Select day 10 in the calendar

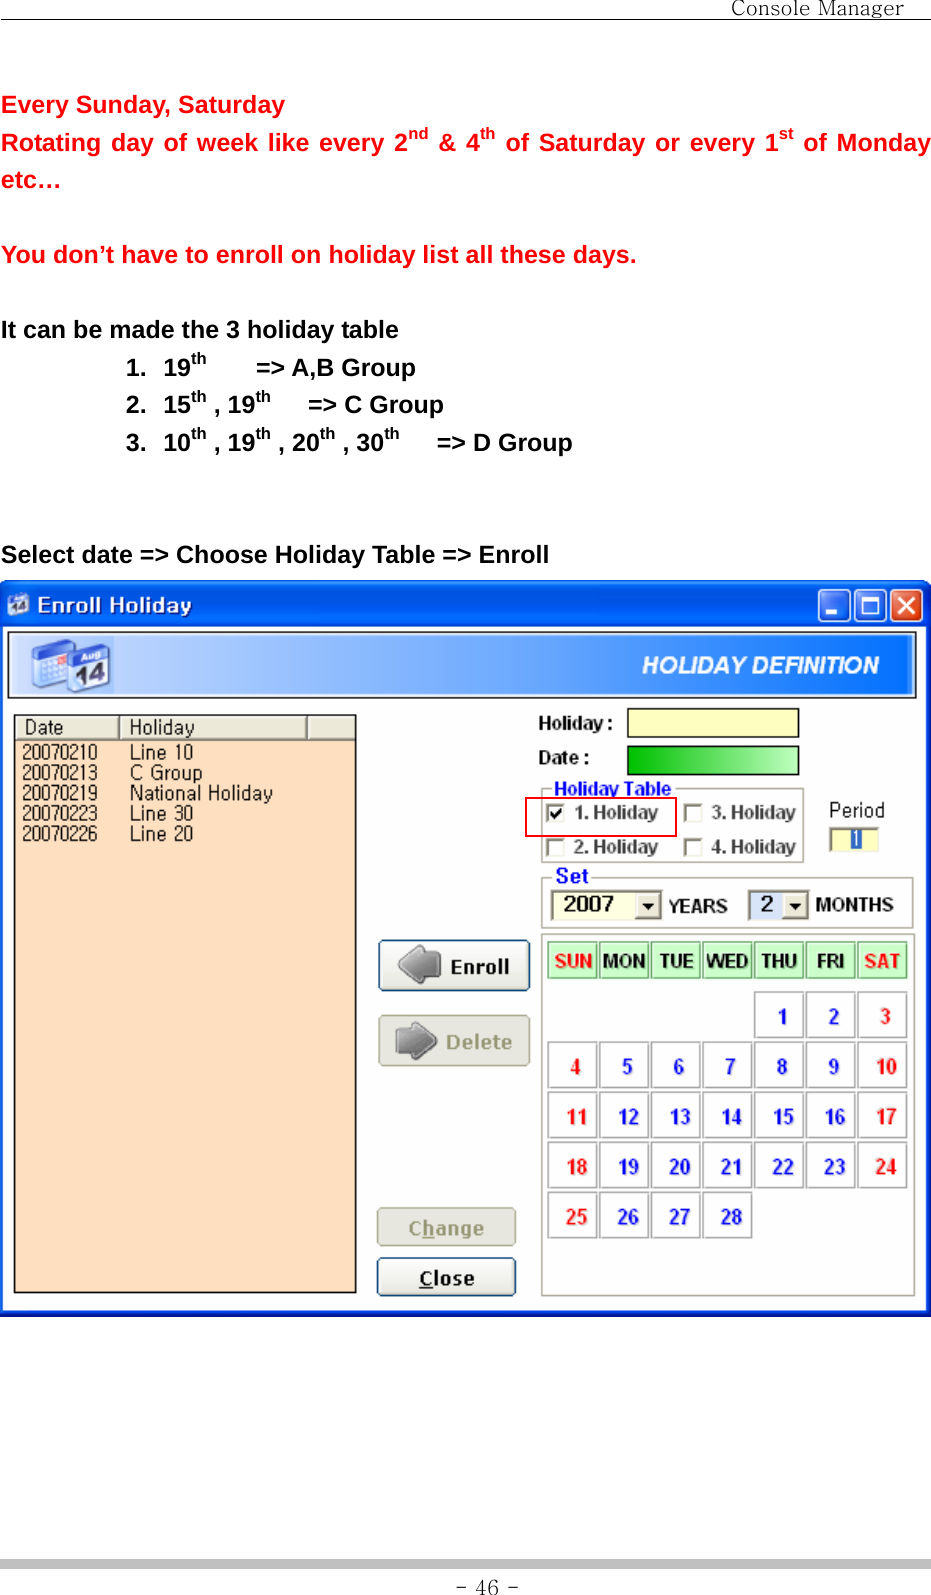coord(883,1065)
